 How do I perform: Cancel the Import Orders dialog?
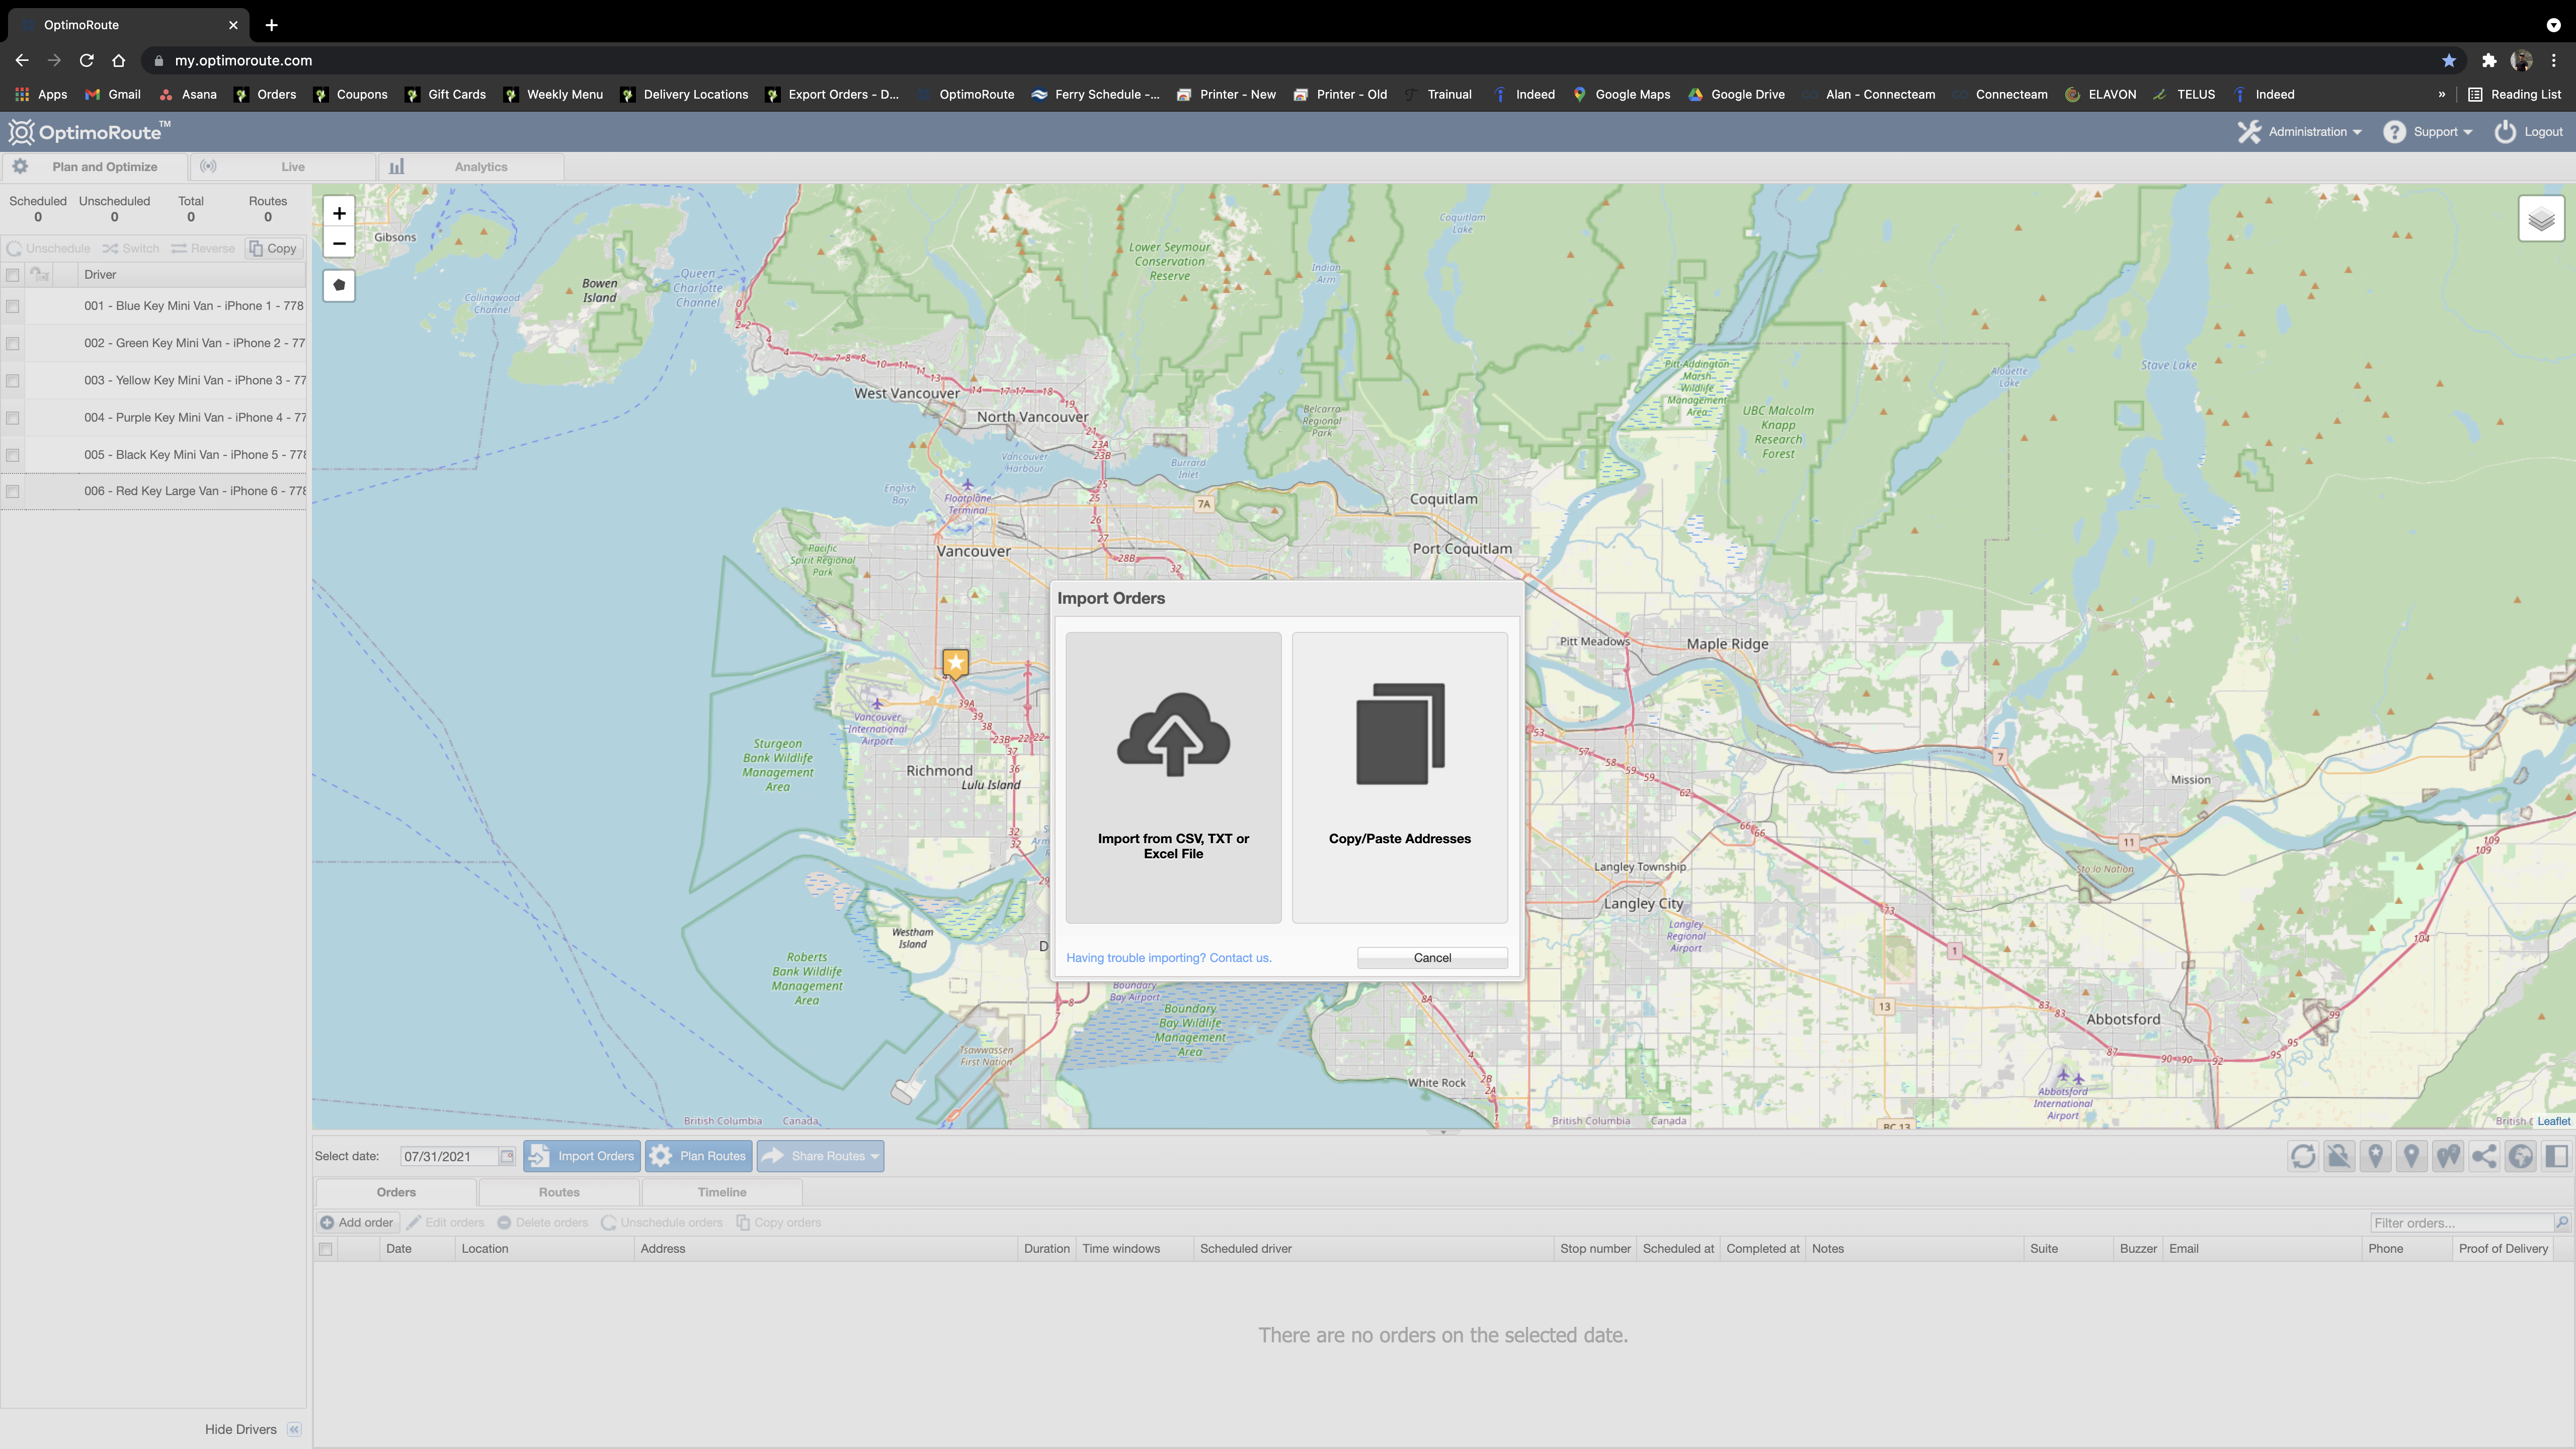1431,958
